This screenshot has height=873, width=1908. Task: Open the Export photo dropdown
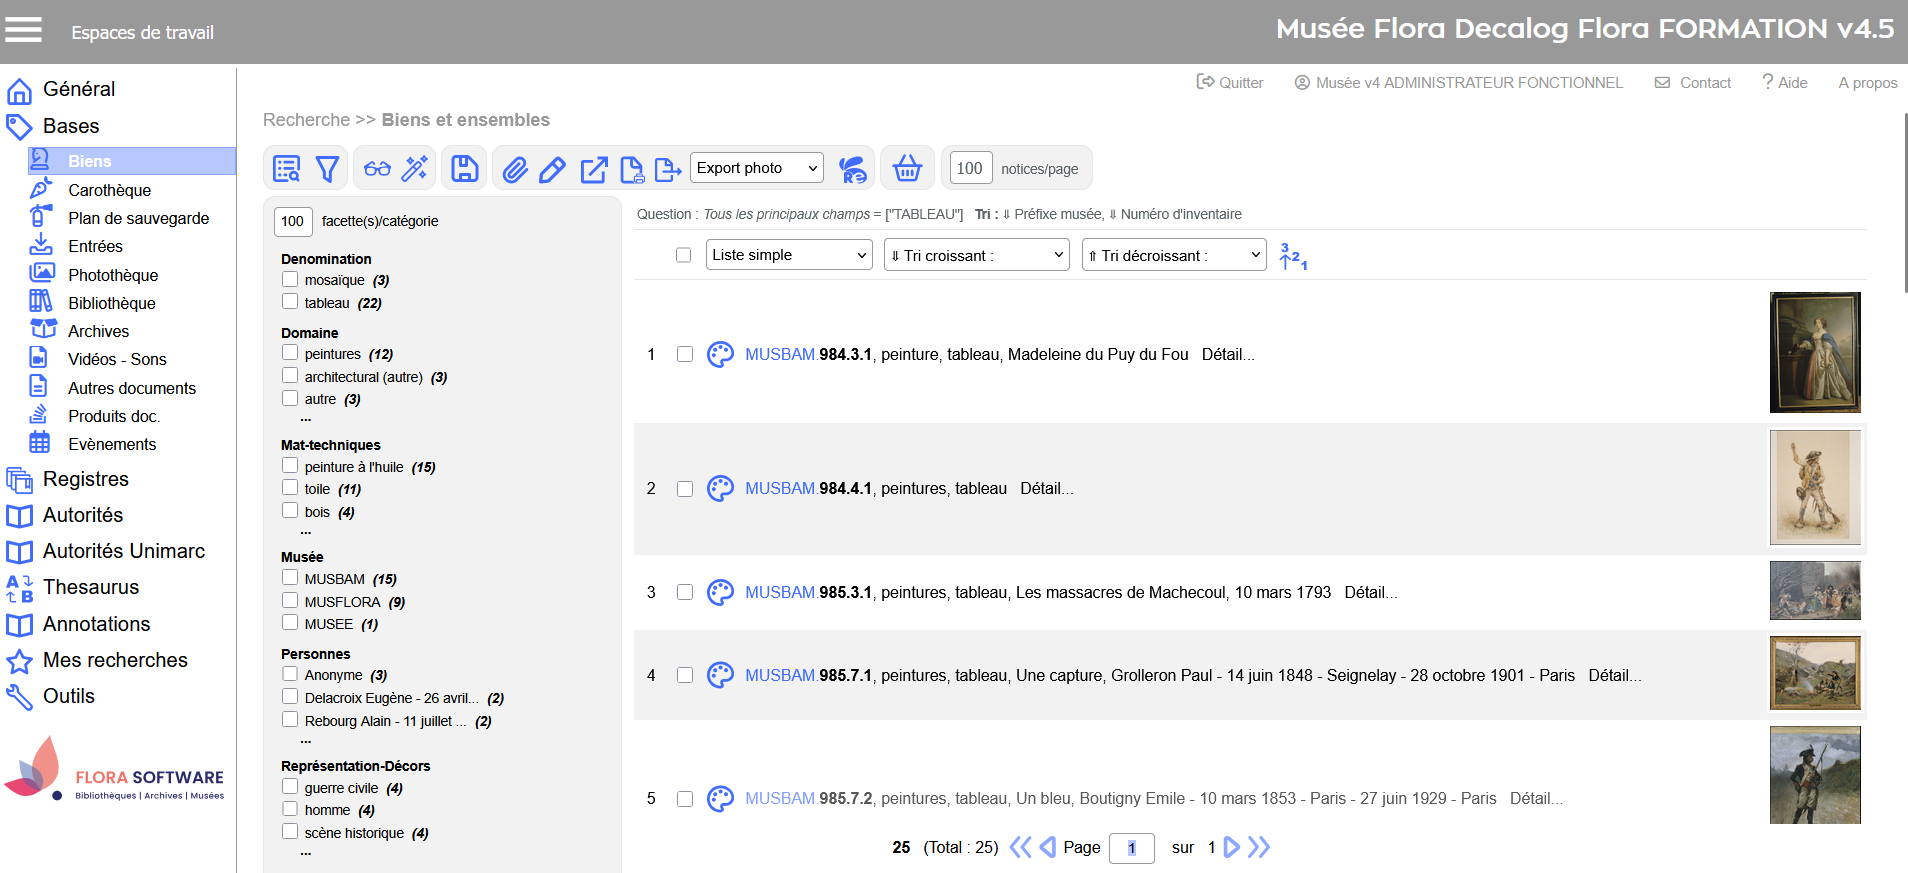coord(757,168)
